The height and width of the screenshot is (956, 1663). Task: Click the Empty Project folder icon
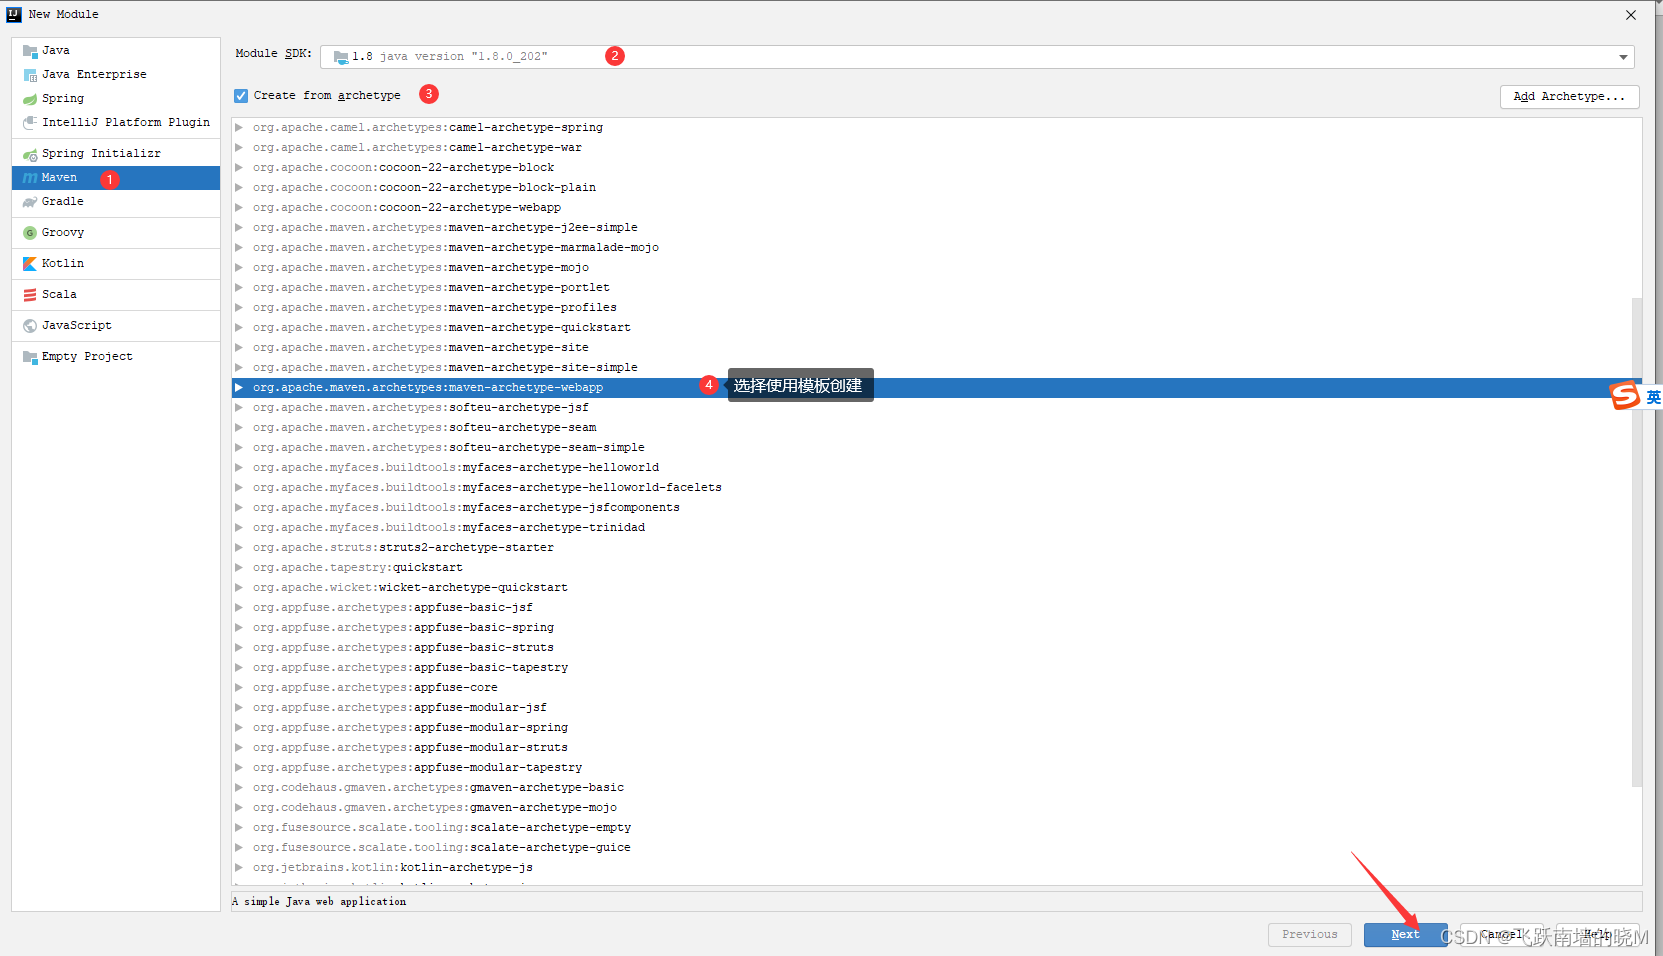click(30, 357)
